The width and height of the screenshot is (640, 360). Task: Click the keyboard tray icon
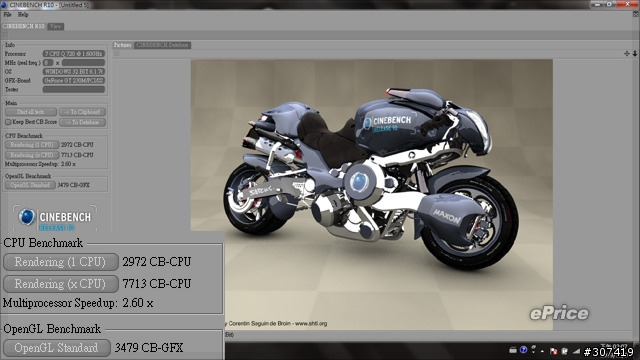513,351
